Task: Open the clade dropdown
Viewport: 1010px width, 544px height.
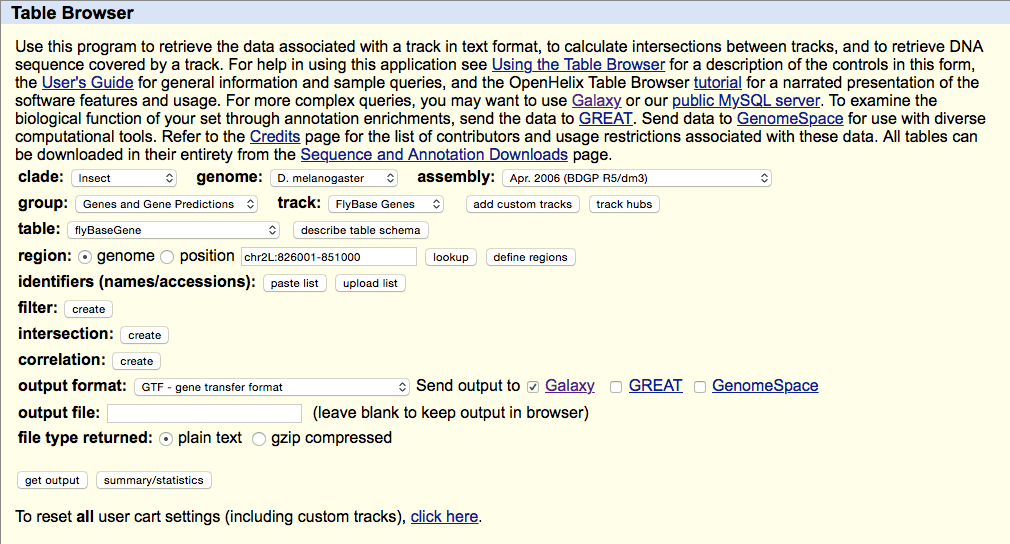Action: coord(124,178)
